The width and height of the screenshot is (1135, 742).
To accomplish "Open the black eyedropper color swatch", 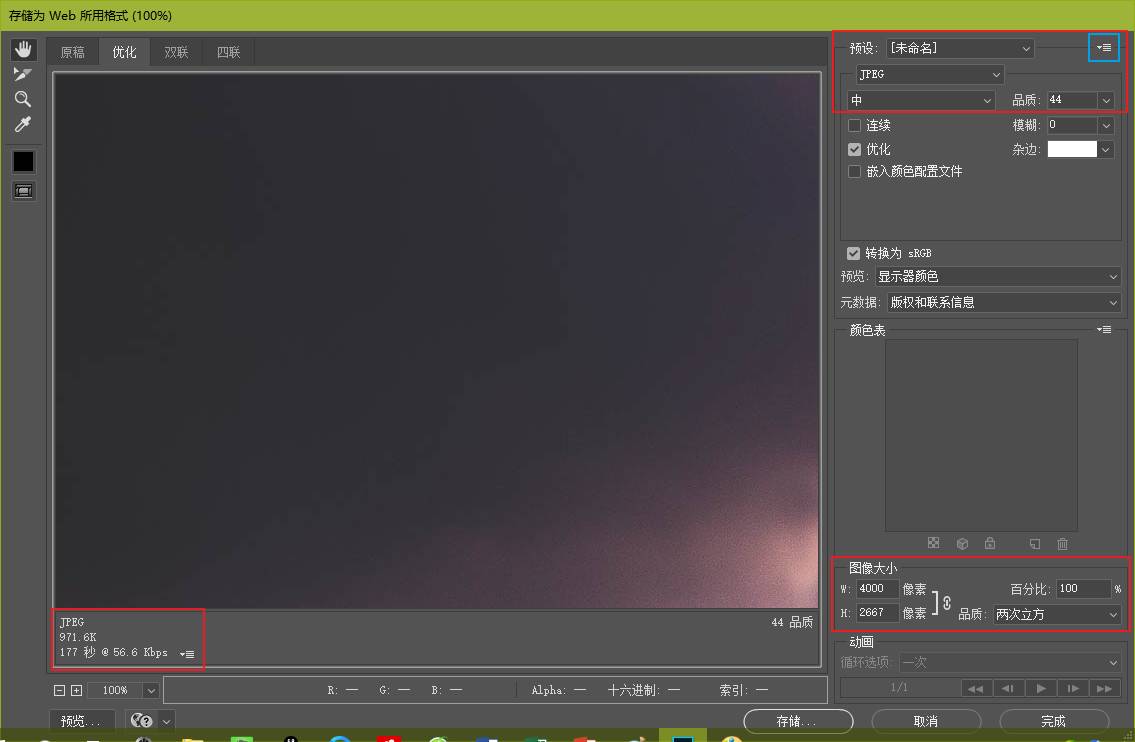I will tap(23, 161).
